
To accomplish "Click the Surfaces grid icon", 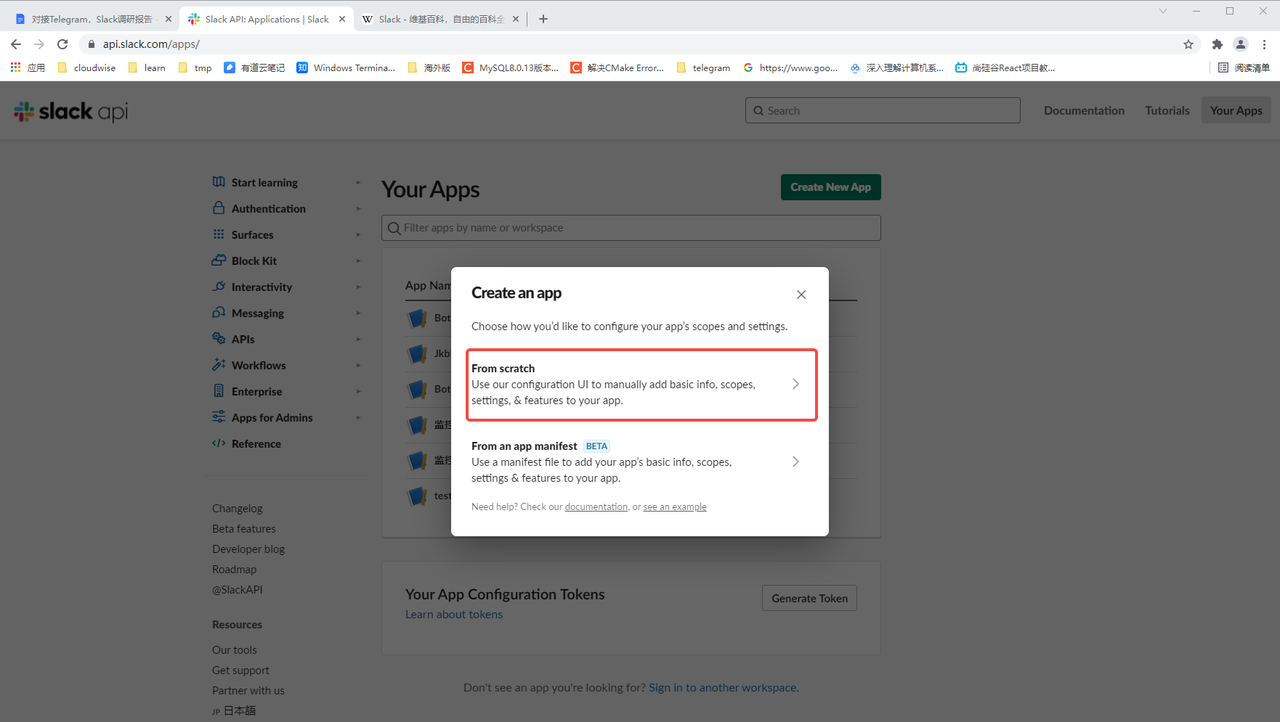I will pos(219,234).
